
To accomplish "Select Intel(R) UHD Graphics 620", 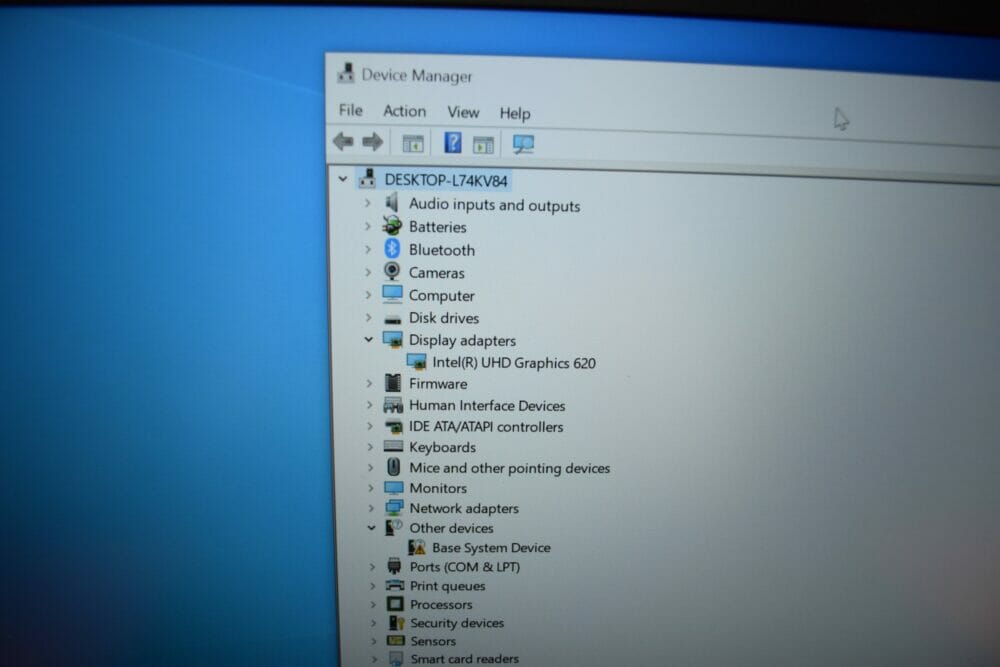I will (514, 363).
